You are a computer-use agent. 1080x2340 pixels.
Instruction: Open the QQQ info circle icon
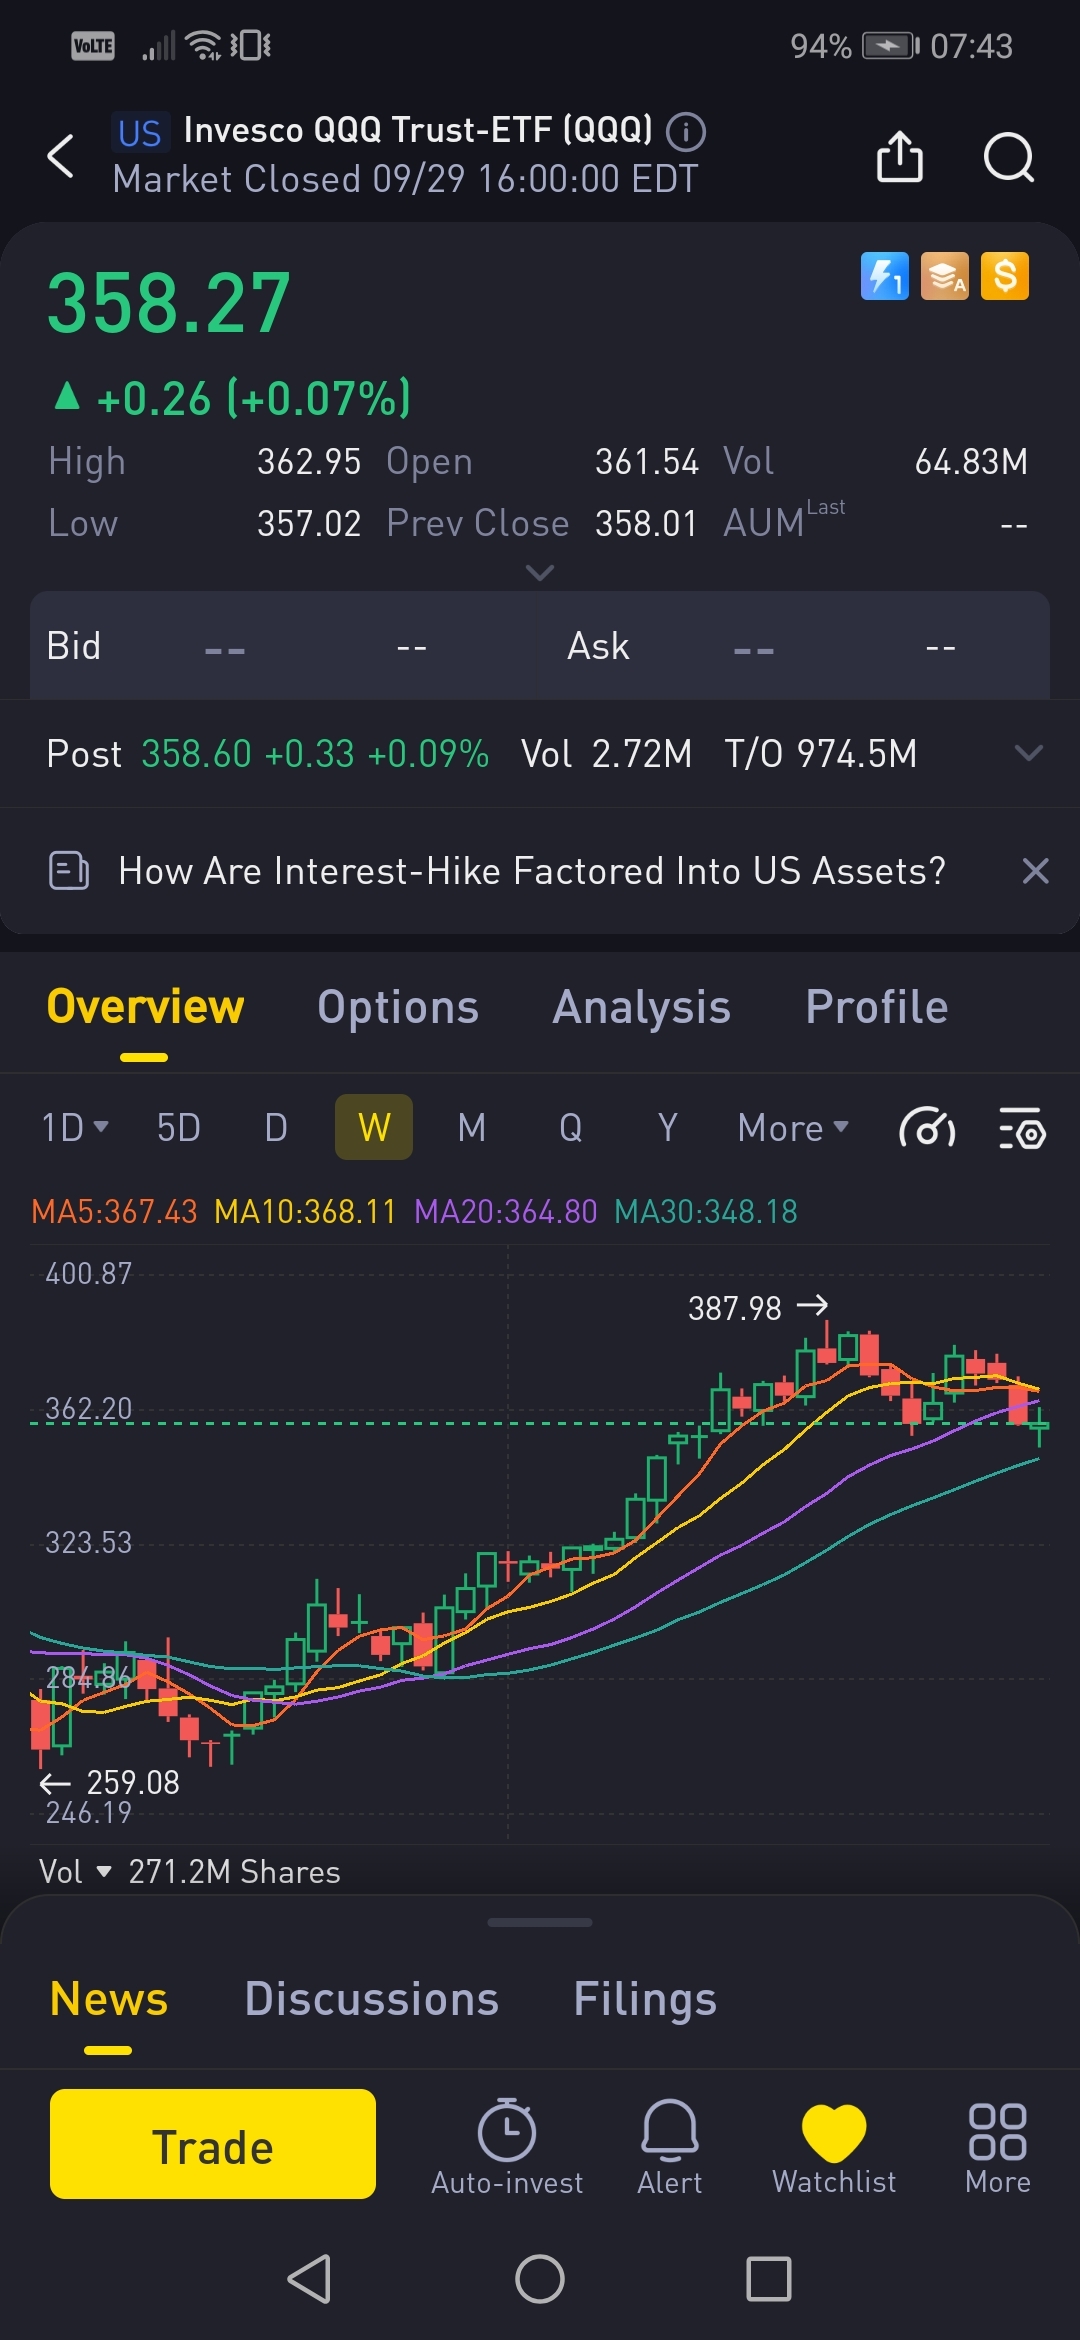click(x=686, y=131)
